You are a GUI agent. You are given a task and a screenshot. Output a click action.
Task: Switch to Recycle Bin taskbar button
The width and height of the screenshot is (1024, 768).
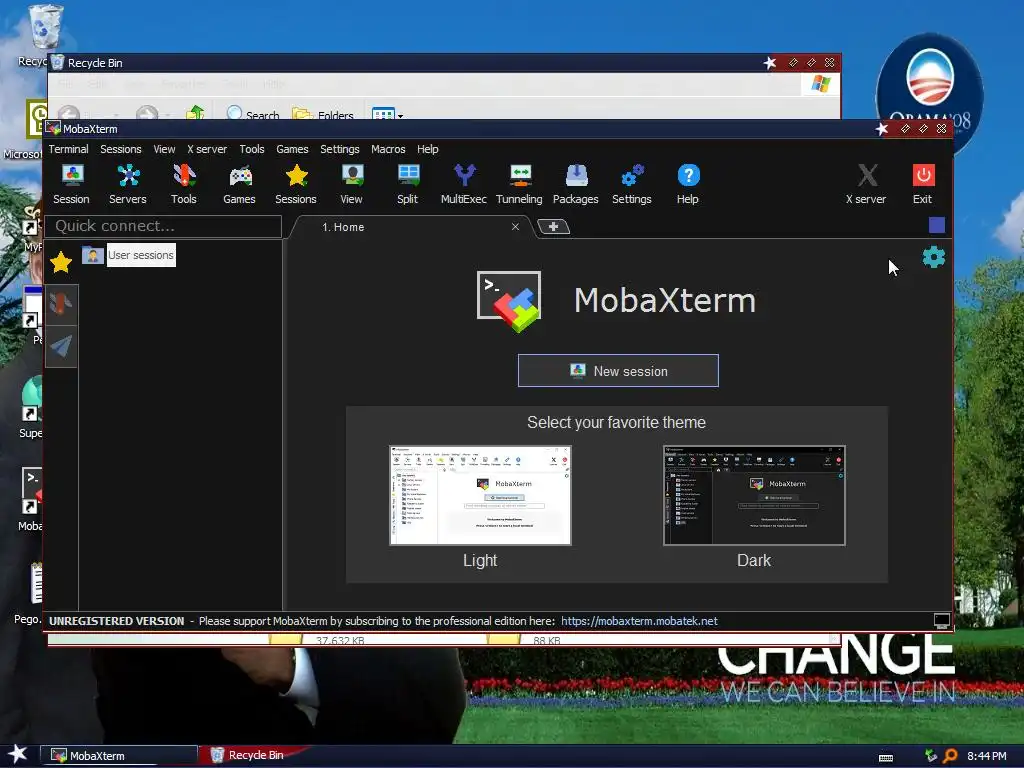coord(255,755)
